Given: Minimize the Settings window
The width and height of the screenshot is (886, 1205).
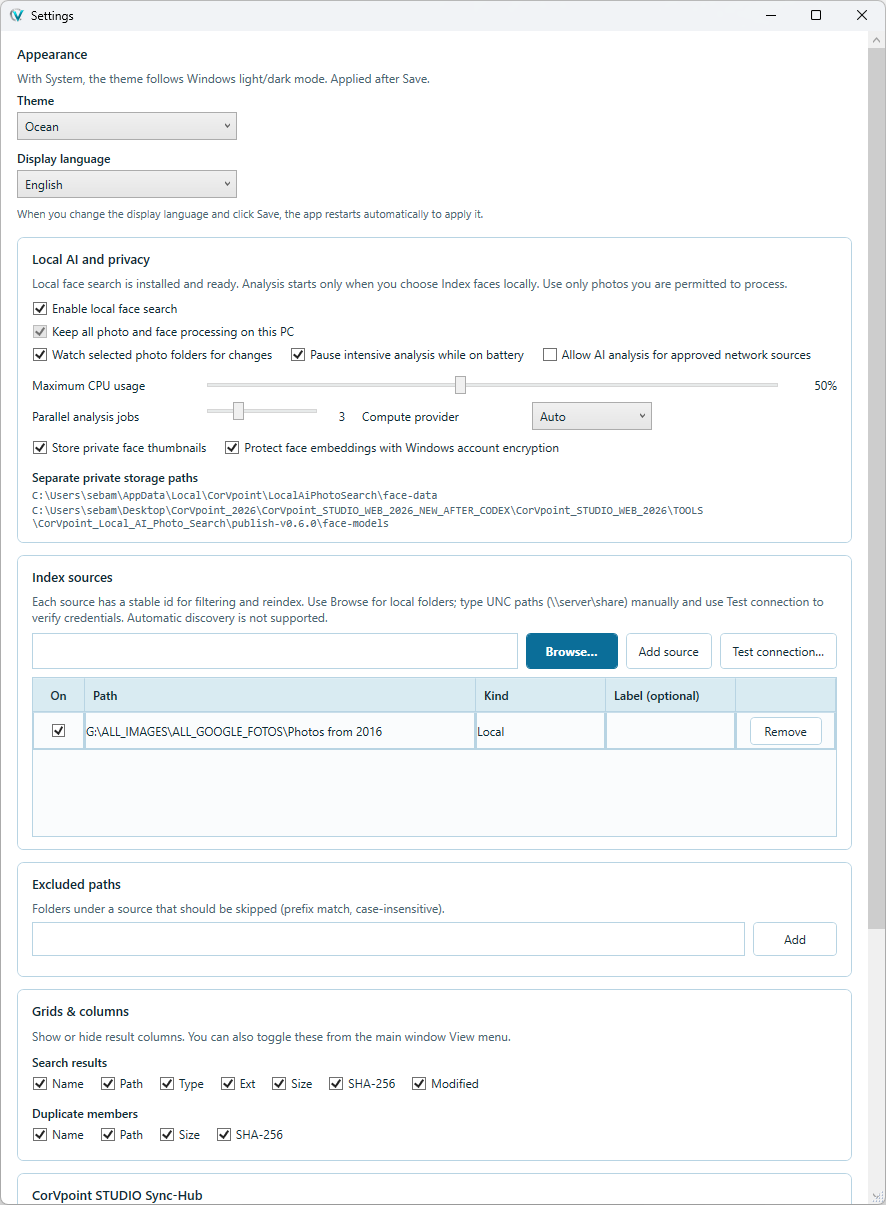Looking at the screenshot, I should [771, 15].
